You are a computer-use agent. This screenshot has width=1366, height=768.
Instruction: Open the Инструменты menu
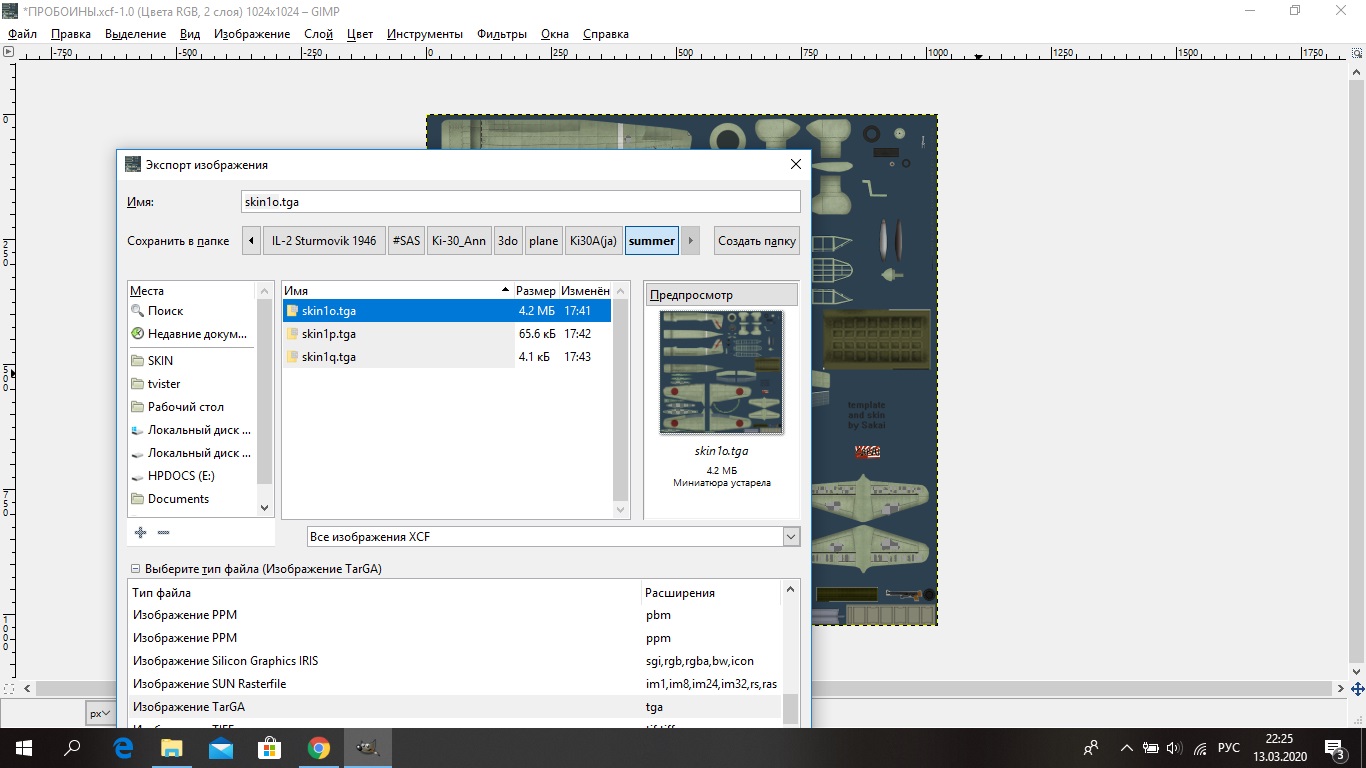click(x=425, y=34)
